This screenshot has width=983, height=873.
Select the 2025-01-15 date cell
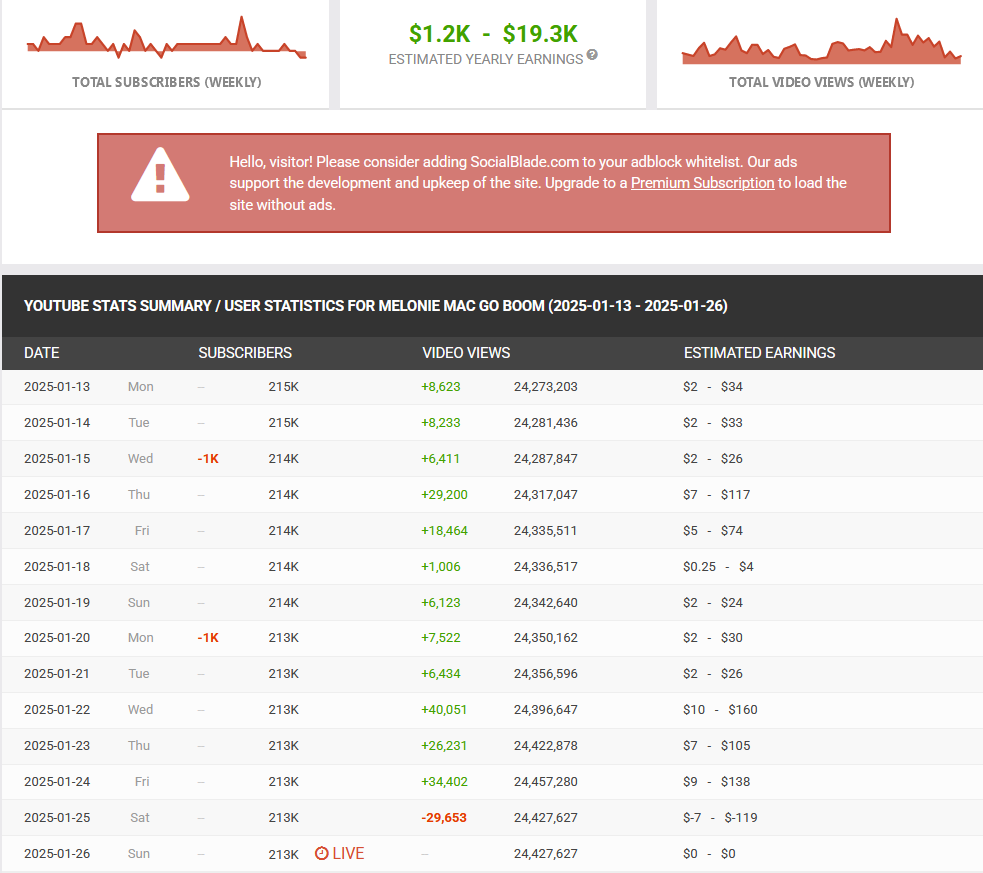57,459
